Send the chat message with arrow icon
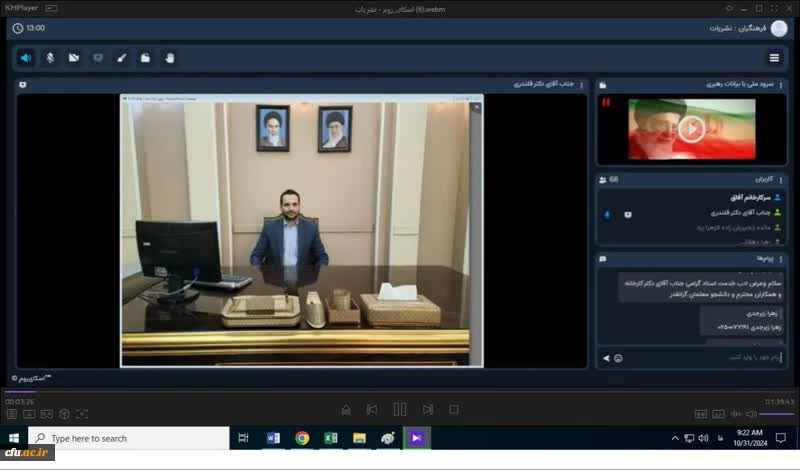Viewport: 800px width, 470px height. [605, 358]
